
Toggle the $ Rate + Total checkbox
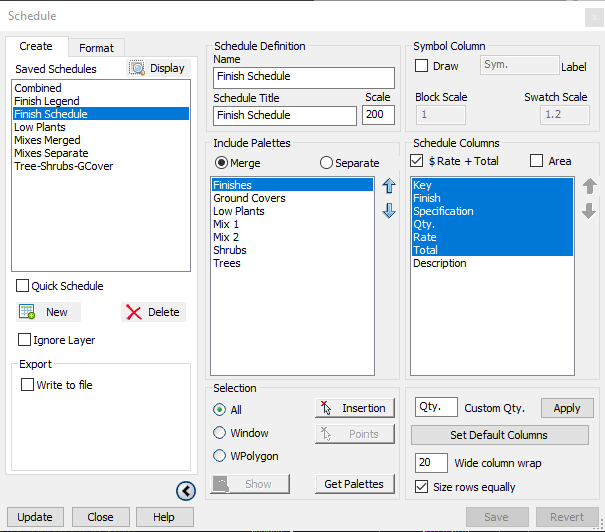click(417, 161)
